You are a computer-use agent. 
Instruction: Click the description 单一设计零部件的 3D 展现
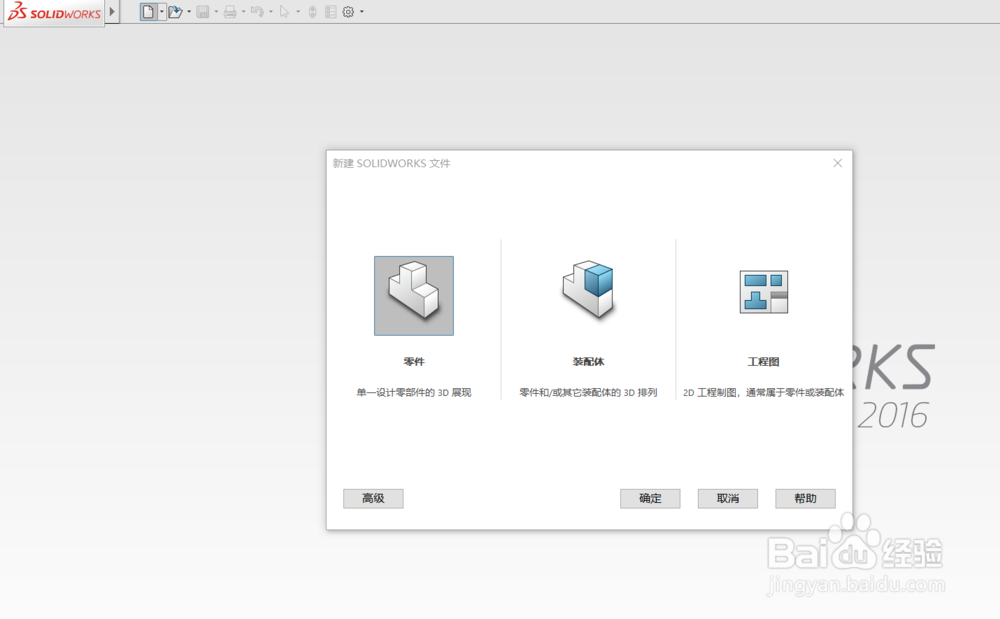click(x=414, y=393)
